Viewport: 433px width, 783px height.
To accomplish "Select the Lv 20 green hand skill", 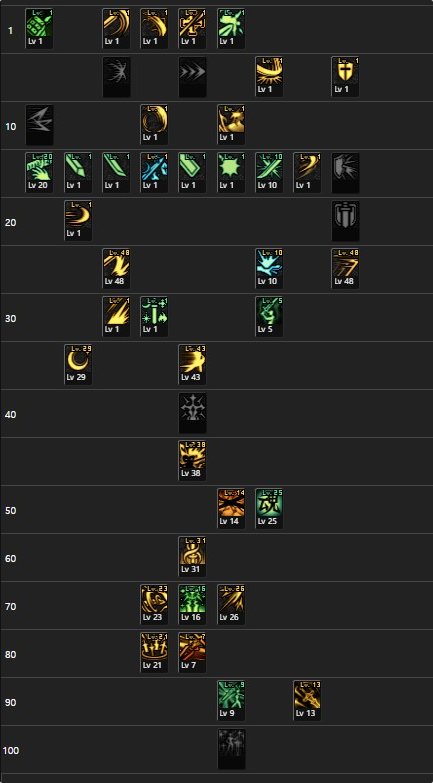I will 39,173.
